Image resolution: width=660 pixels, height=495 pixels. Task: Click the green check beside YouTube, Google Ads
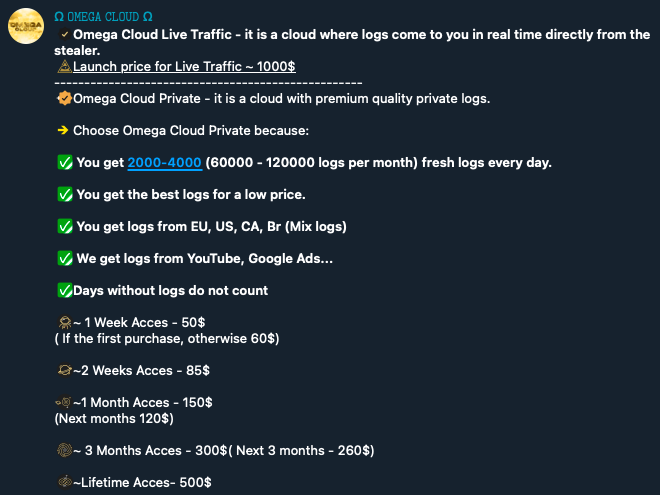click(x=65, y=258)
